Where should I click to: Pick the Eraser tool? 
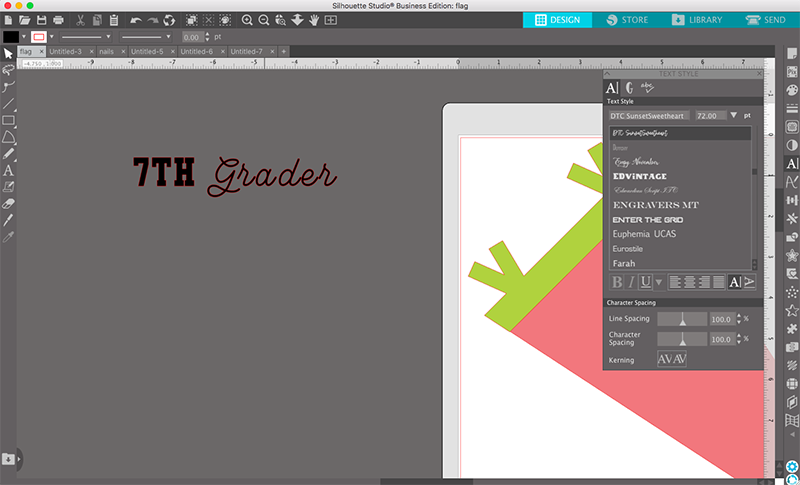(x=8, y=203)
